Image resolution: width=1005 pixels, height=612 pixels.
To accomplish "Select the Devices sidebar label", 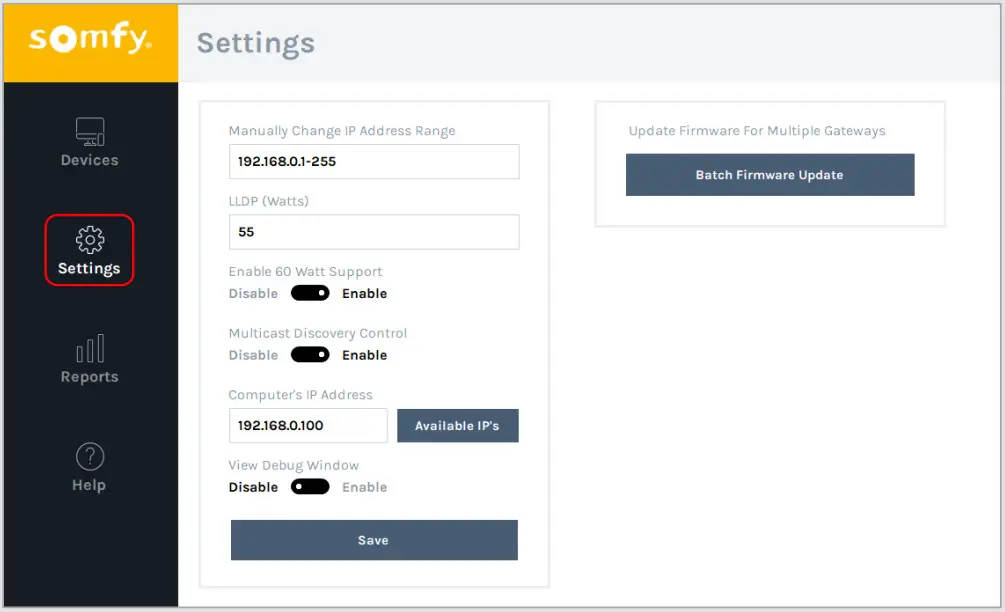I will pos(90,160).
